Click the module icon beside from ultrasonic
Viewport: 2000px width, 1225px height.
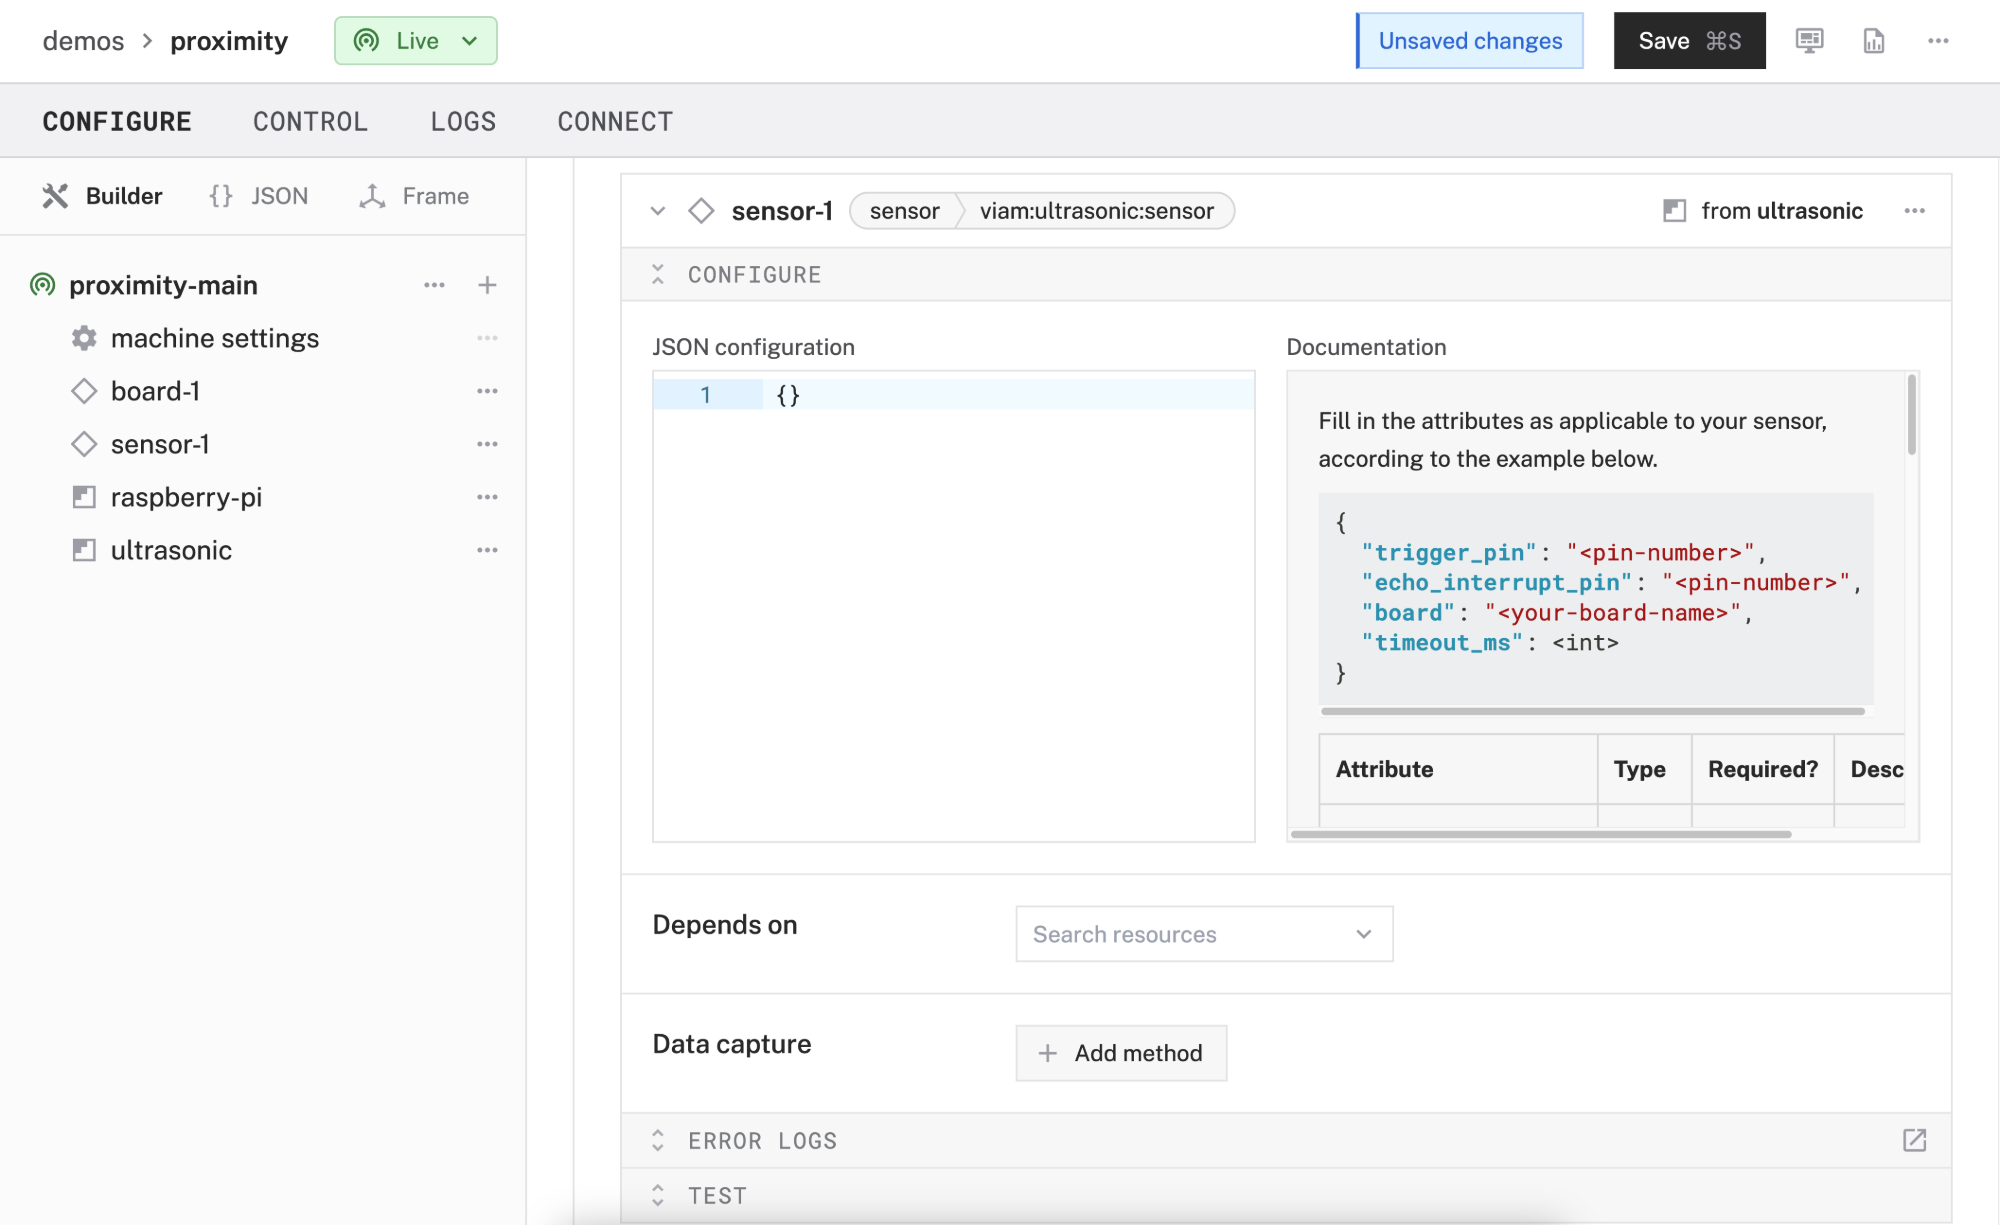(x=1674, y=211)
